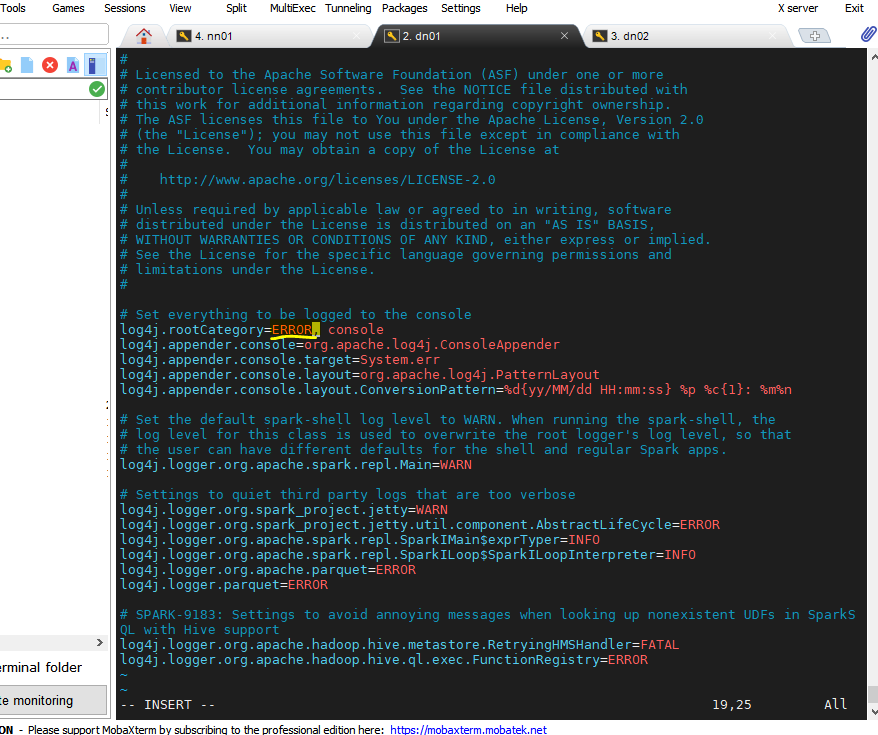The height and width of the screenshot is (735, 878).
Task: Open a new tab with plus icon
Action: click(815, 36)
